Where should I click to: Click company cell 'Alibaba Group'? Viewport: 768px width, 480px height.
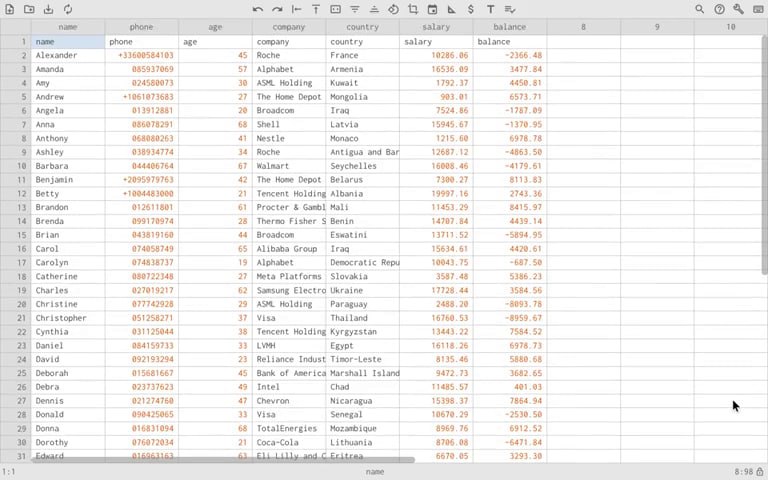[x=289, y=249]
